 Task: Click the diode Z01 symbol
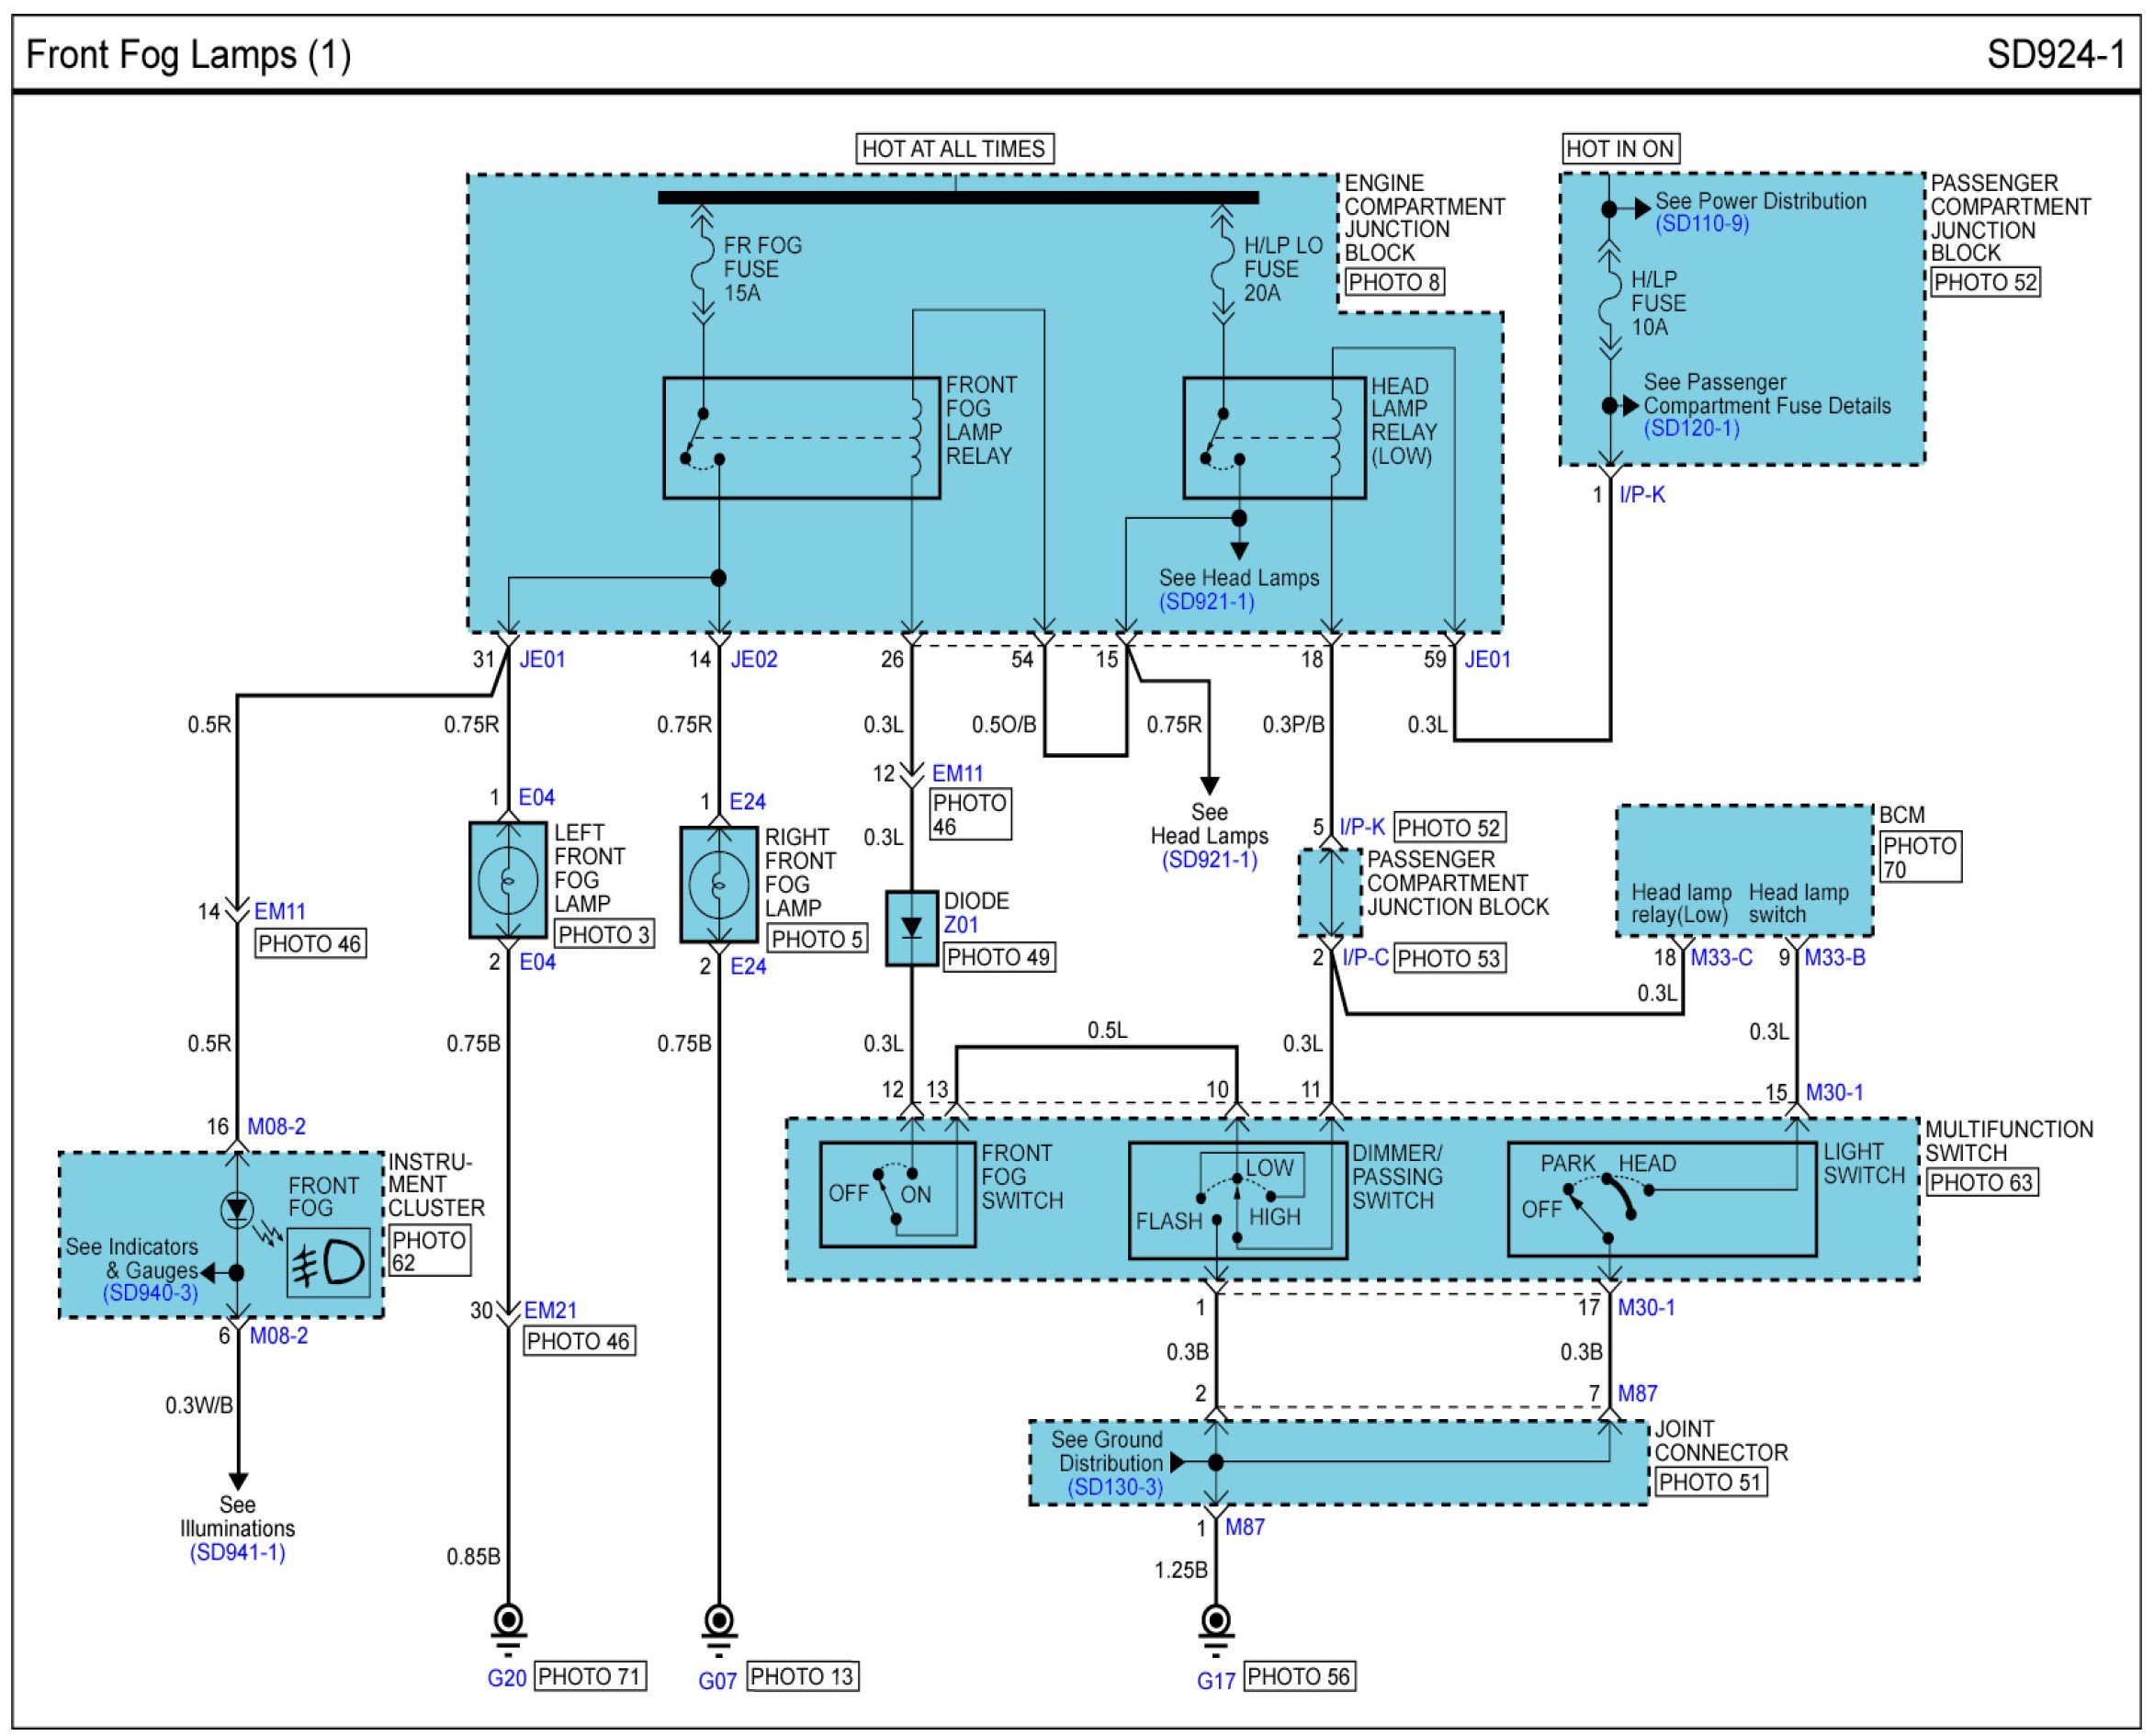tap(911, 928)
